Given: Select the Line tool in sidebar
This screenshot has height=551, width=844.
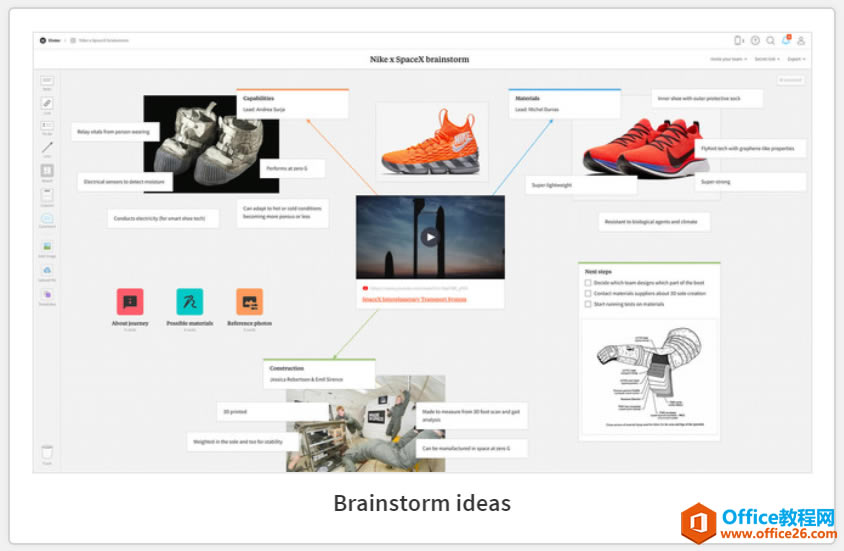Looking at the screenshot, I should 47,149.
